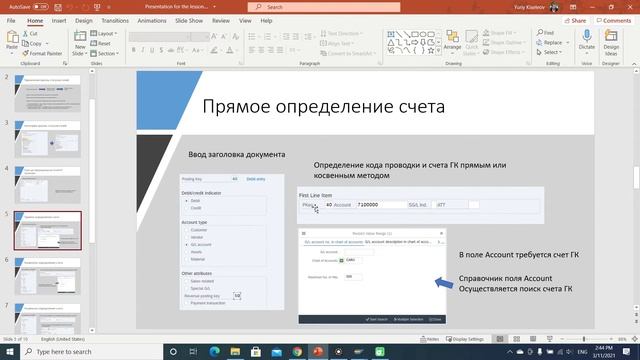
Task: Open File Explorer from taskbar
Action: click(235, 351)
